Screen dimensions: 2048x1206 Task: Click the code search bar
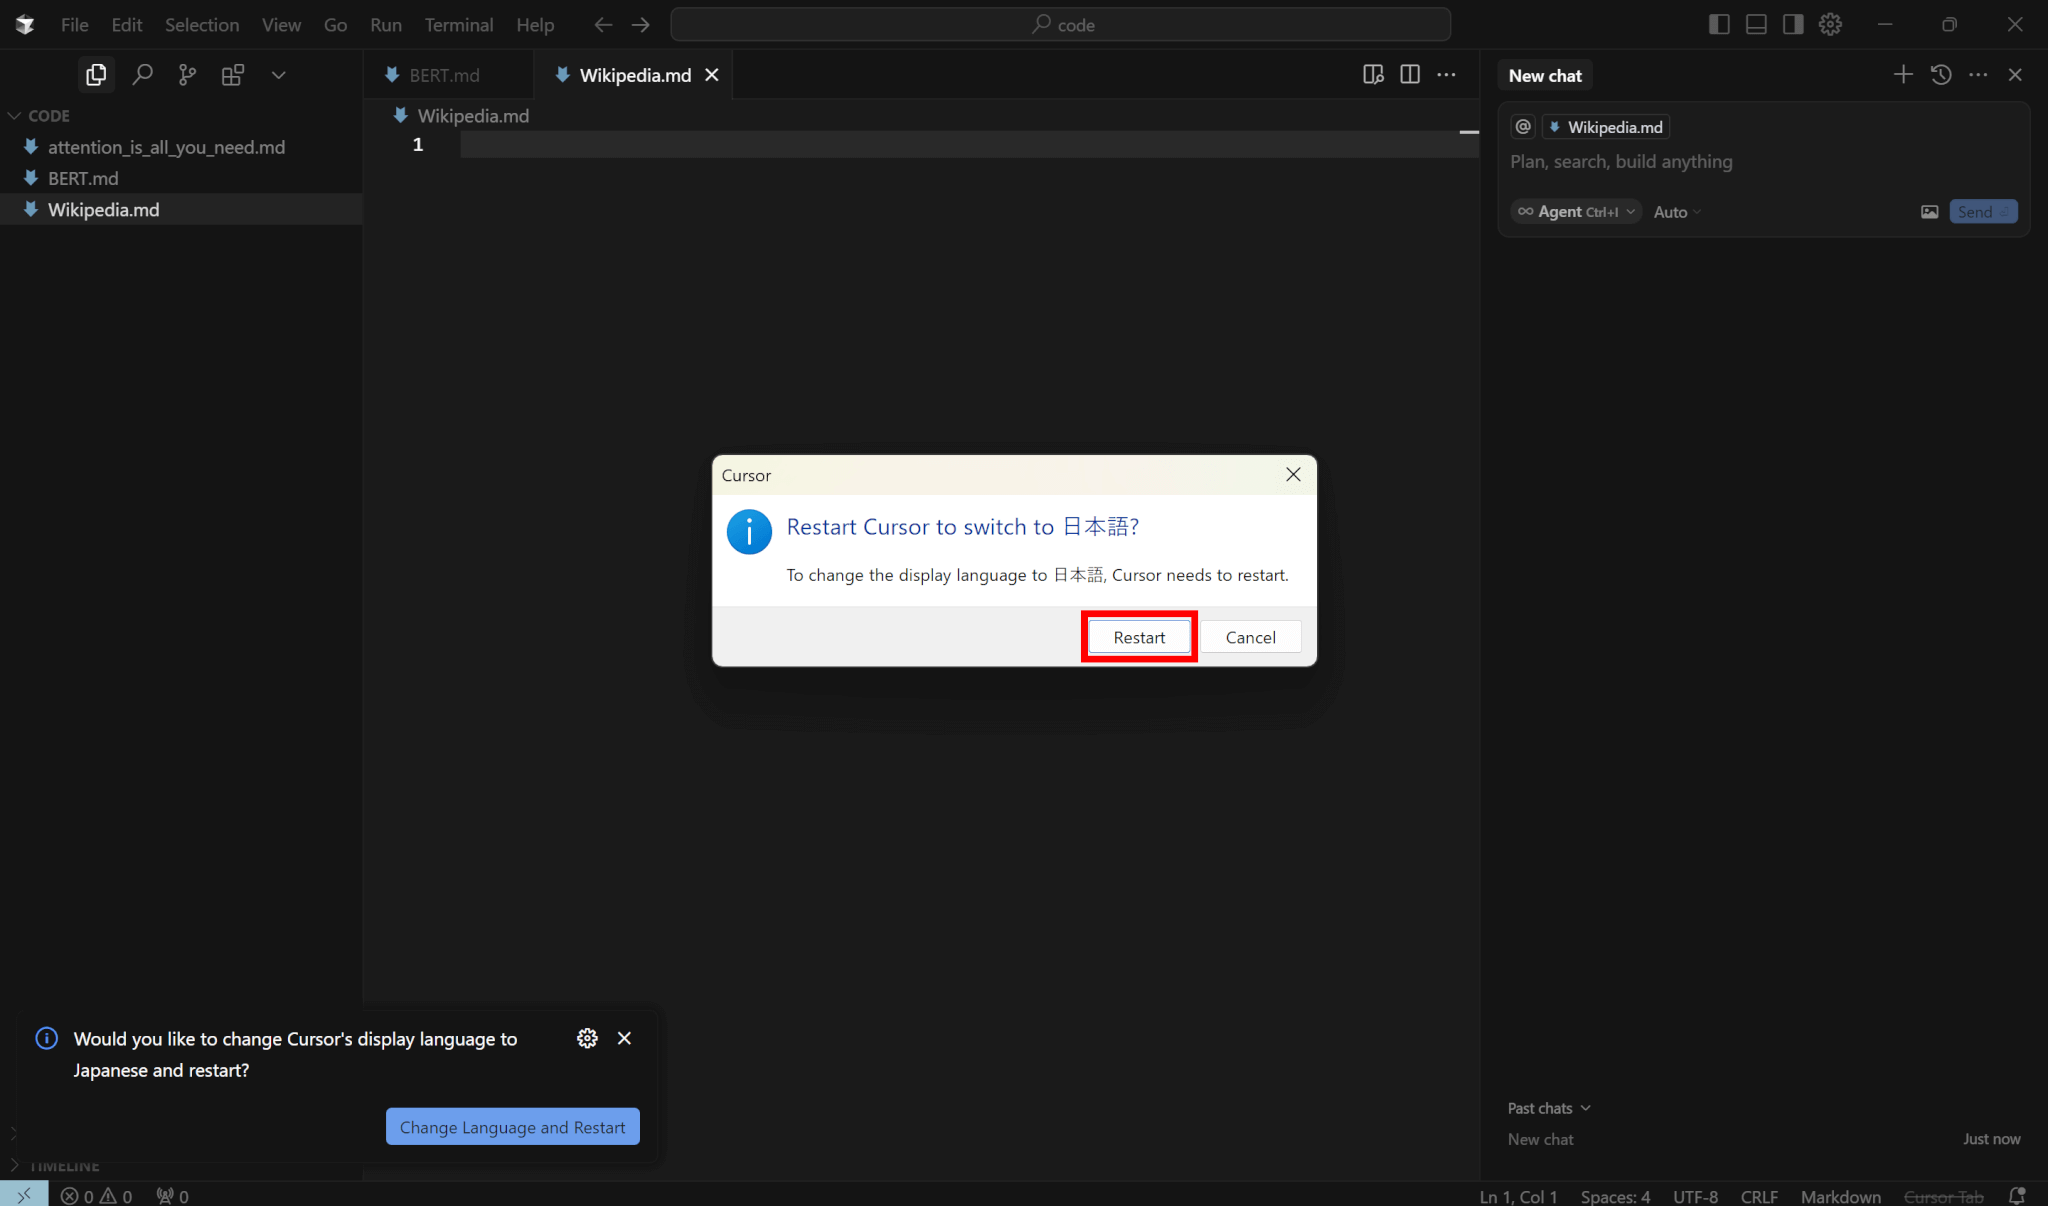point(1060,25)
